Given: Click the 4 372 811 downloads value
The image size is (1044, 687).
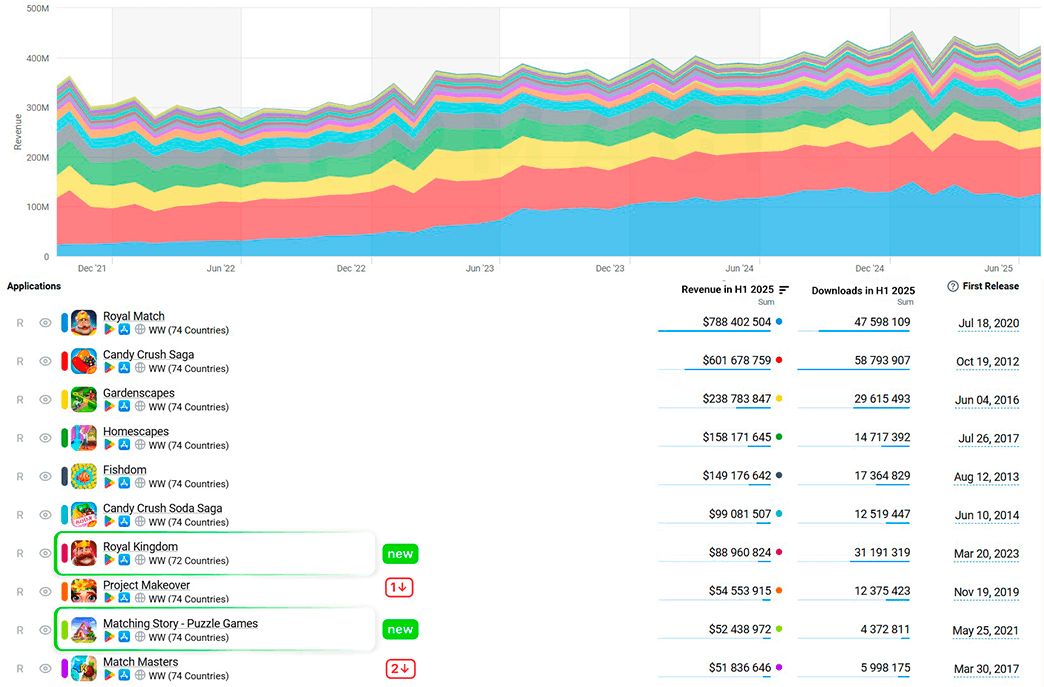Looking at the screenshot, I should pos(885,629).
